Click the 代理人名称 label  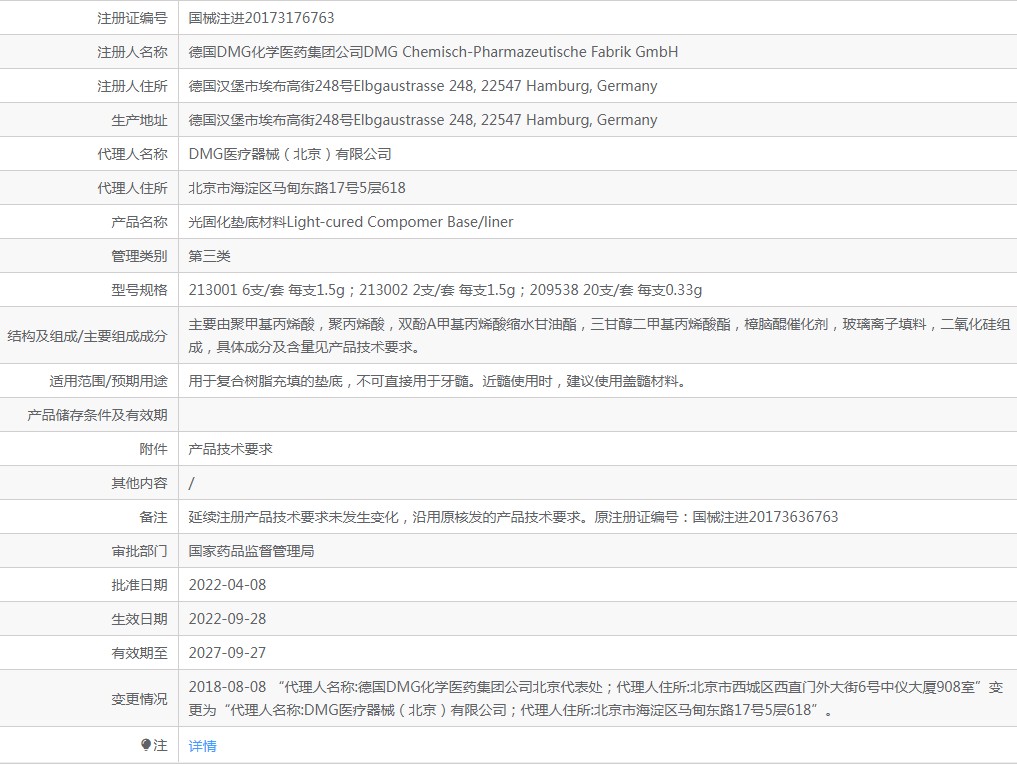(x=132, y=154)
